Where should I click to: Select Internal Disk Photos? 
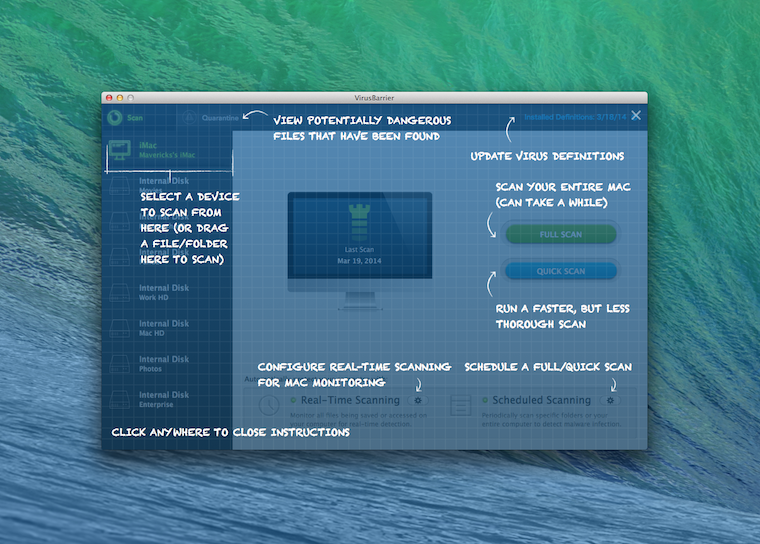point(164,364)
